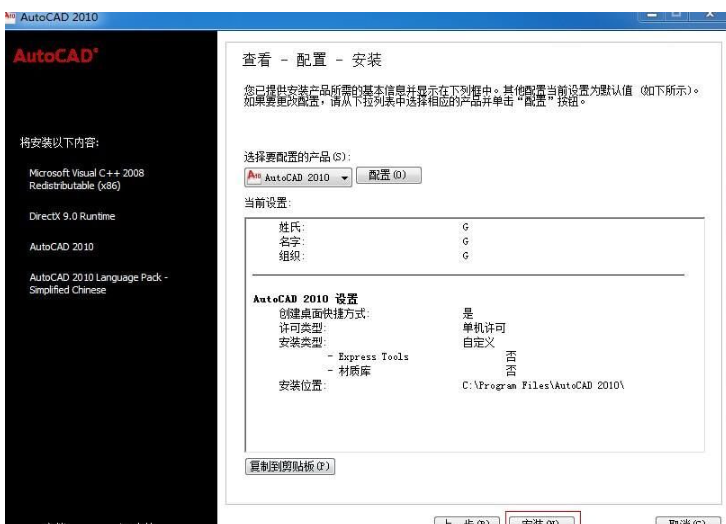This screenshot has width=726, height=524.
Task: Click the 取消 cancel button
Action: (x=688, y=520)
